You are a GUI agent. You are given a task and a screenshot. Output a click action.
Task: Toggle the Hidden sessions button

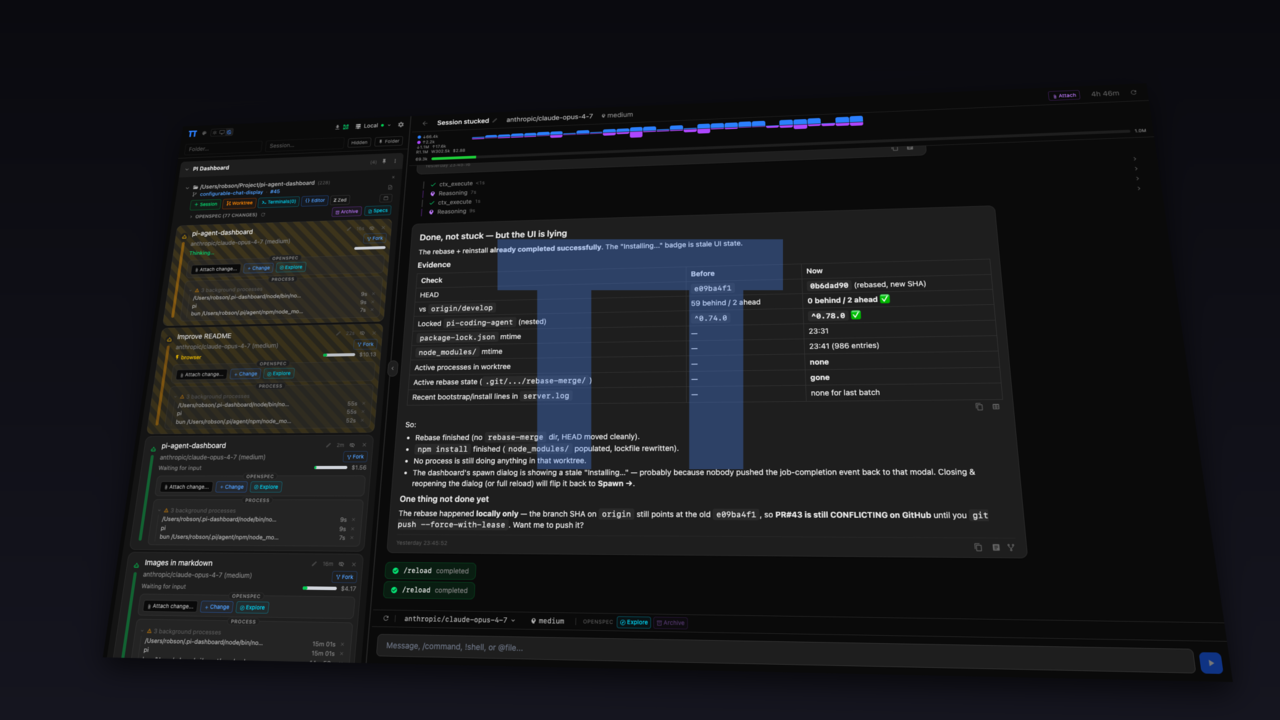coord(359,142)
